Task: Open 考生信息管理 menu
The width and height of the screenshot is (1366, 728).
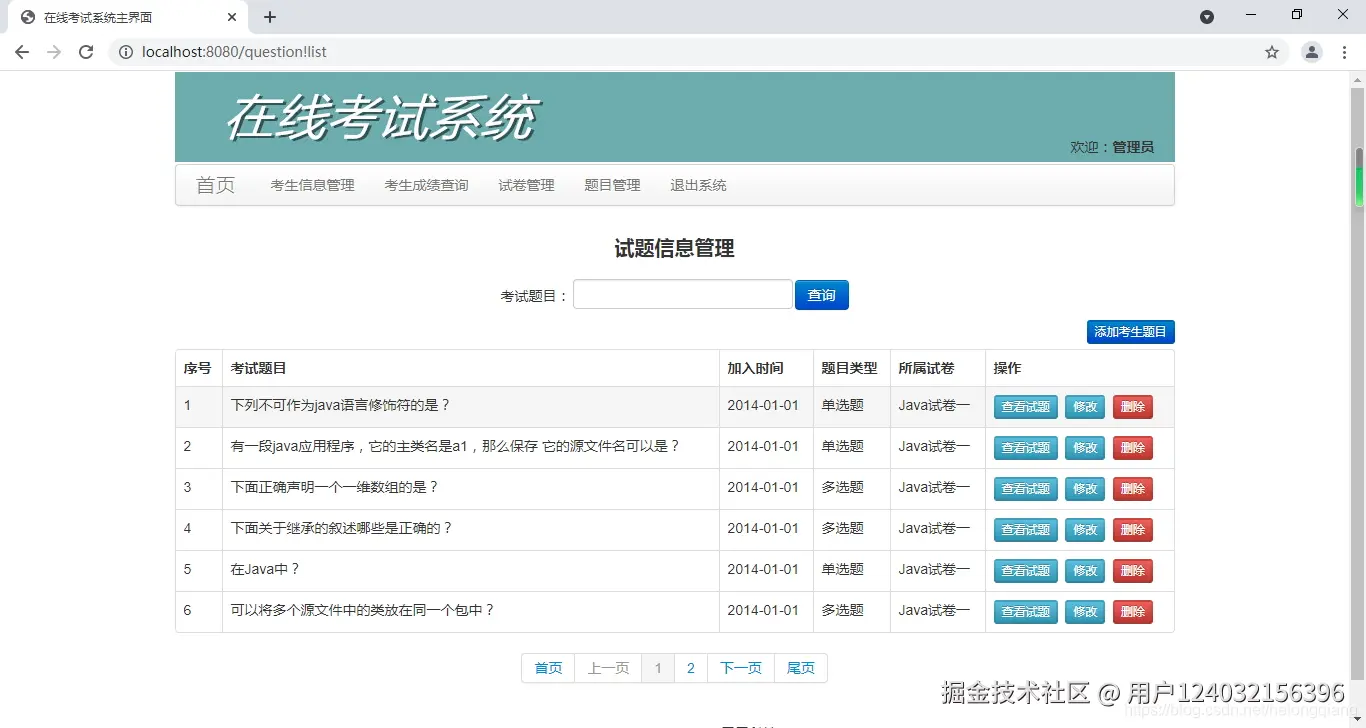Action: 312,185
